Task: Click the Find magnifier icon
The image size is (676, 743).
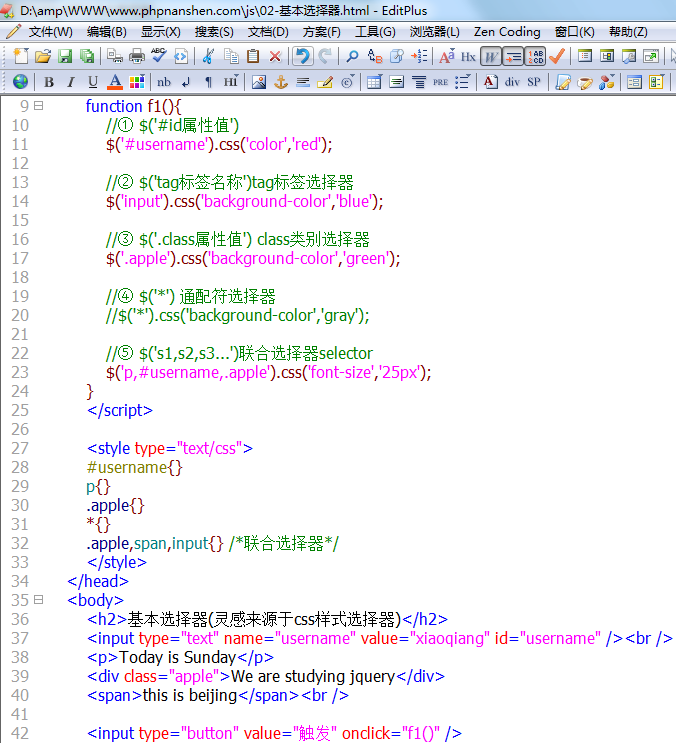Action: [x=352, y=56]
